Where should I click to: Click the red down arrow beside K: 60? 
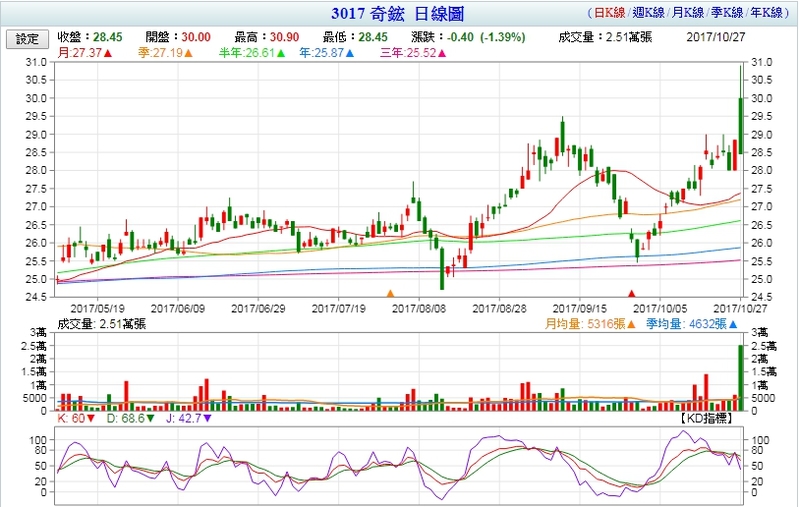pyautogui.click(x=91, y=418)
